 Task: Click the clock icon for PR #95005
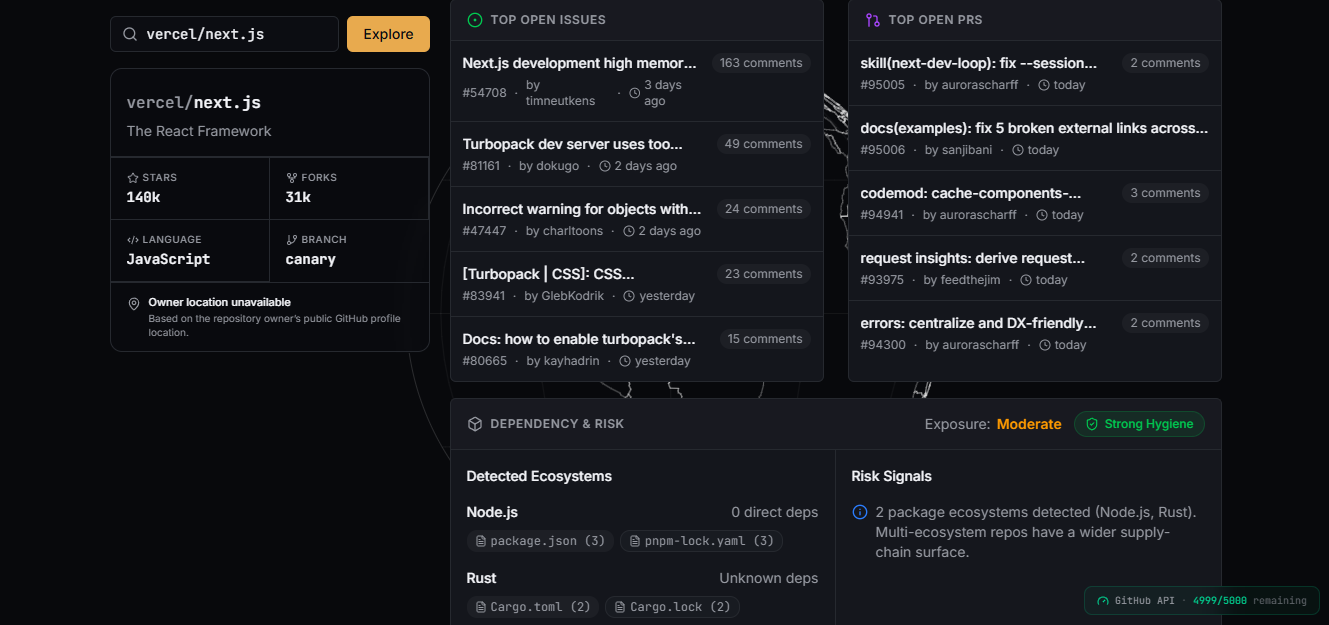click(x=1044, y=85)
